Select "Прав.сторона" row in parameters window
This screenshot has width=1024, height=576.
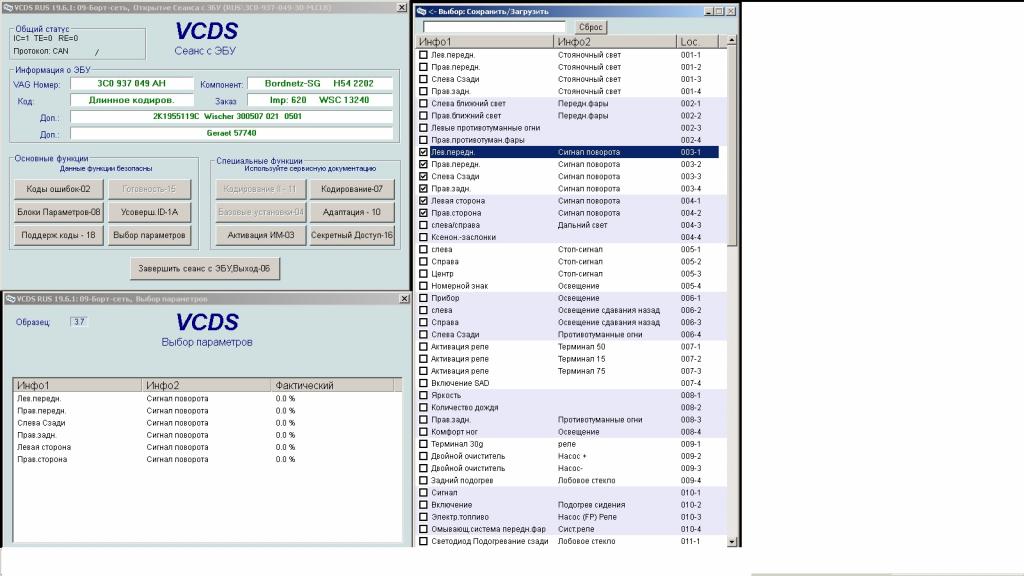click(206, 460)
